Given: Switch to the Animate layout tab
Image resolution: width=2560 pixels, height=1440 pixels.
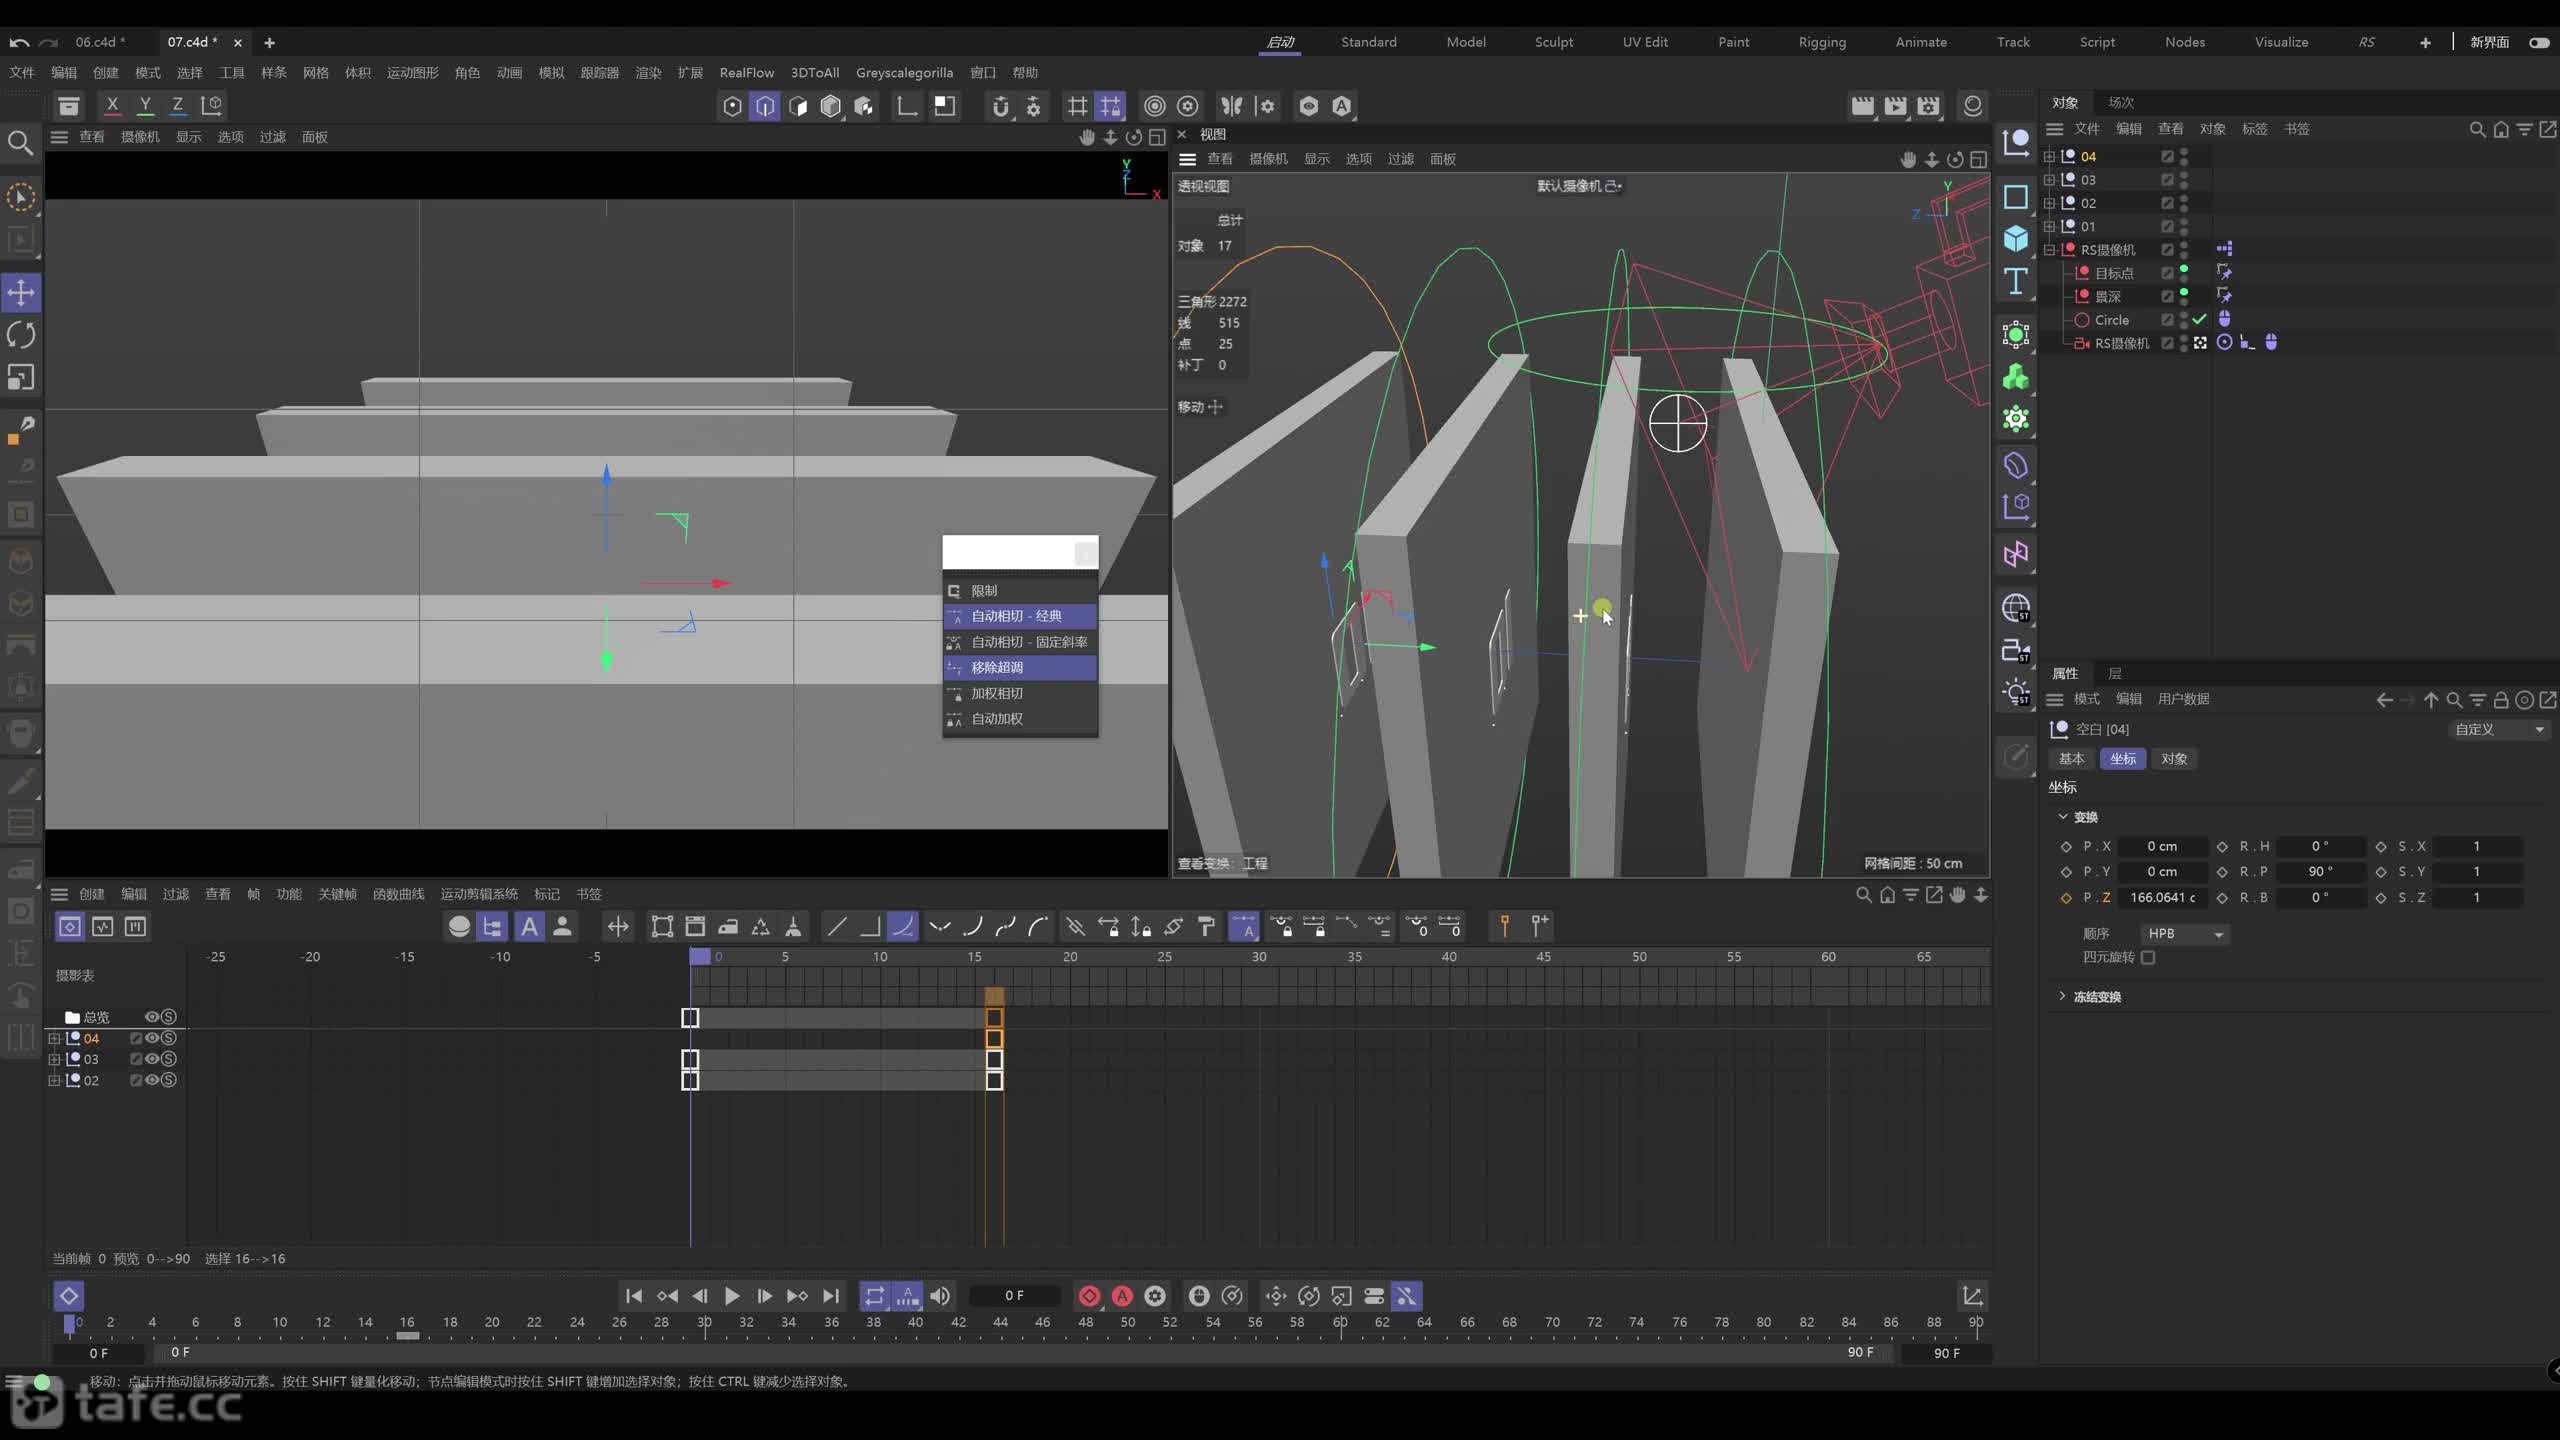Looking at the screenshot, I should (x=1921, y=42).
